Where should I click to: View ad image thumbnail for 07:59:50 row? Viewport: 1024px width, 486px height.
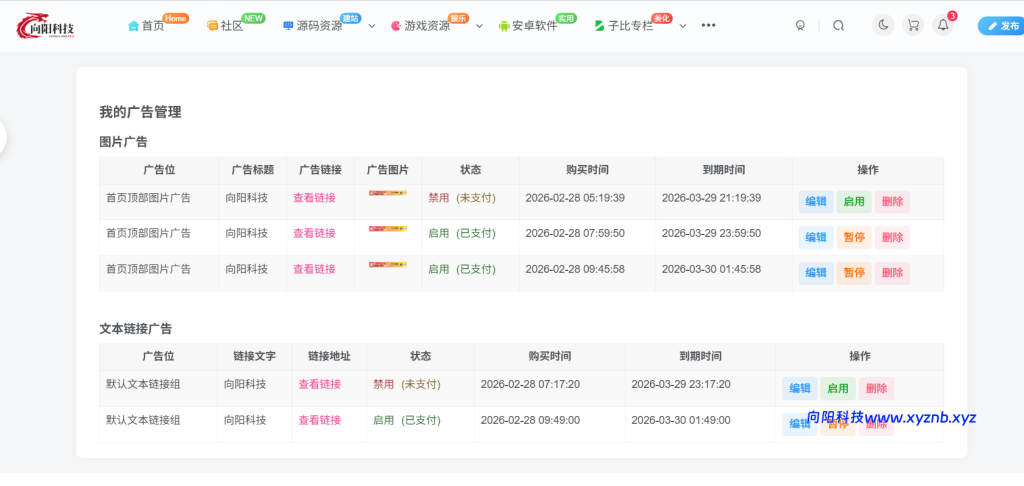388,229
